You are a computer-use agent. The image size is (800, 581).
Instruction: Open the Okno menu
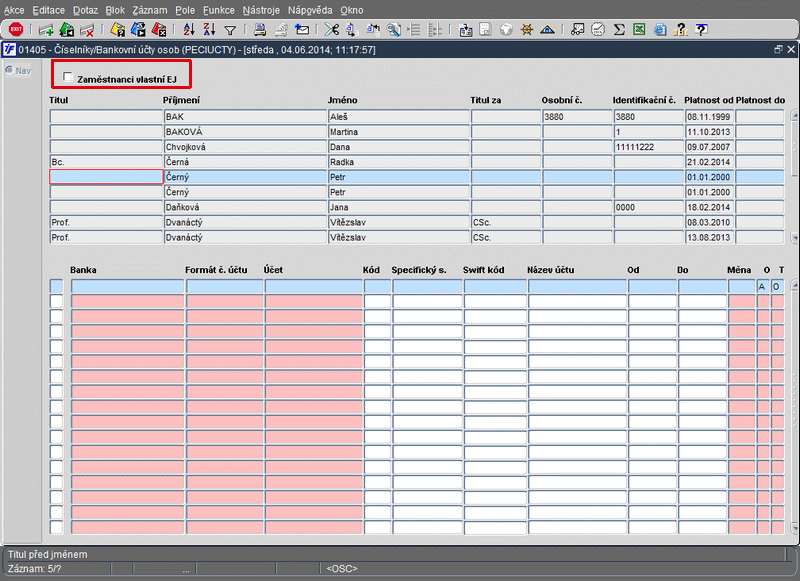click(x=352, y=10)
